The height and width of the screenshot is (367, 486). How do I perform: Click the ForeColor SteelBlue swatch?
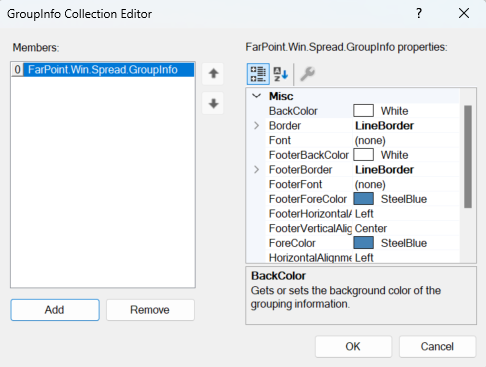pos(363,243)
